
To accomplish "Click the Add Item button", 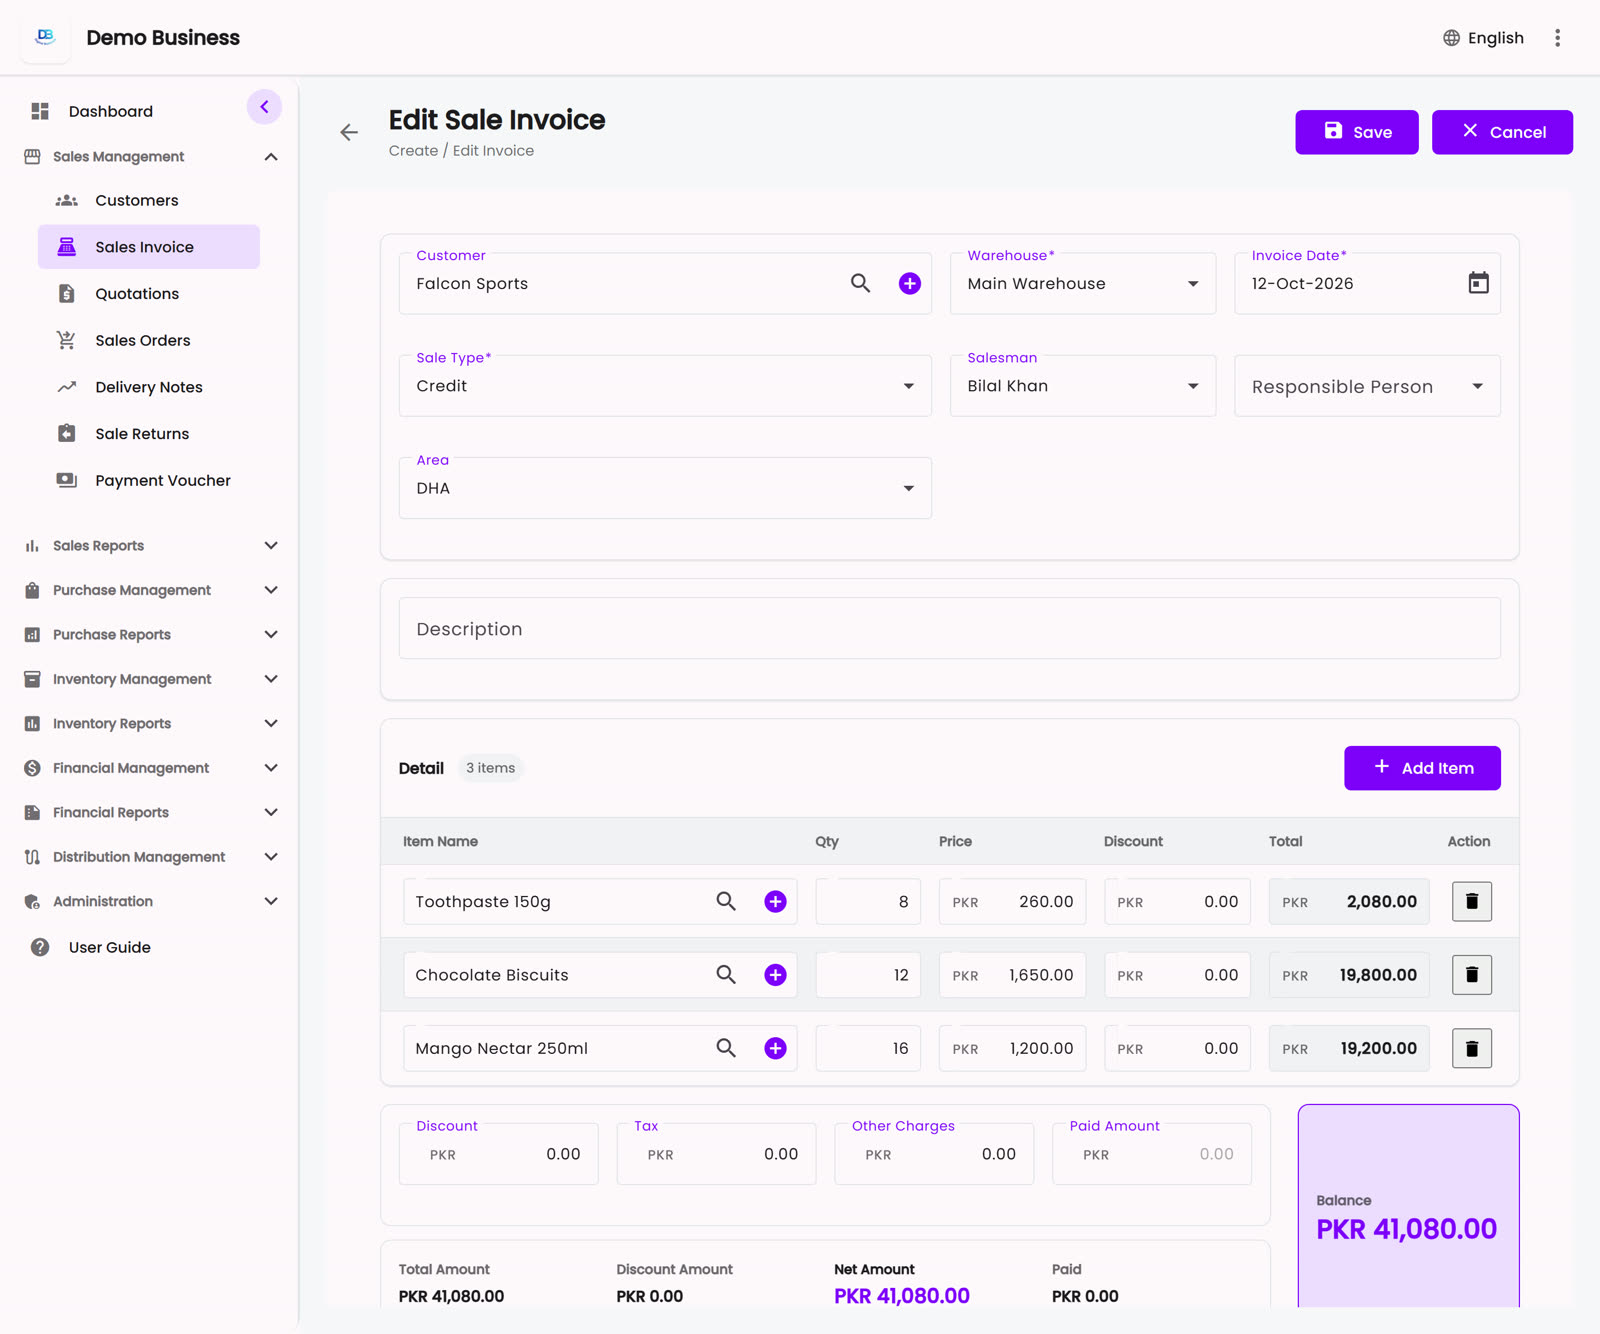I will 1421,768.
